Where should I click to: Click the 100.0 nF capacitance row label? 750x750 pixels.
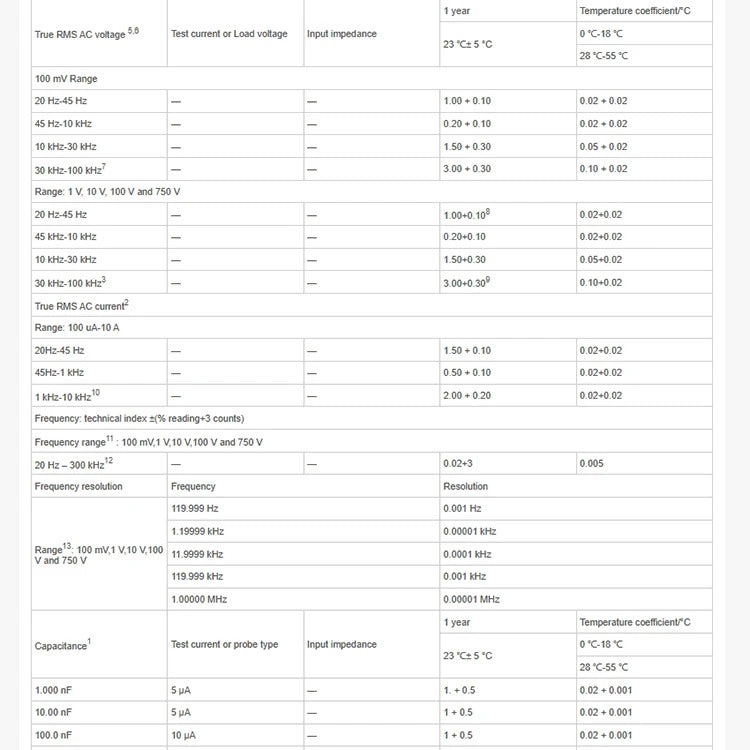pos(55,735)
